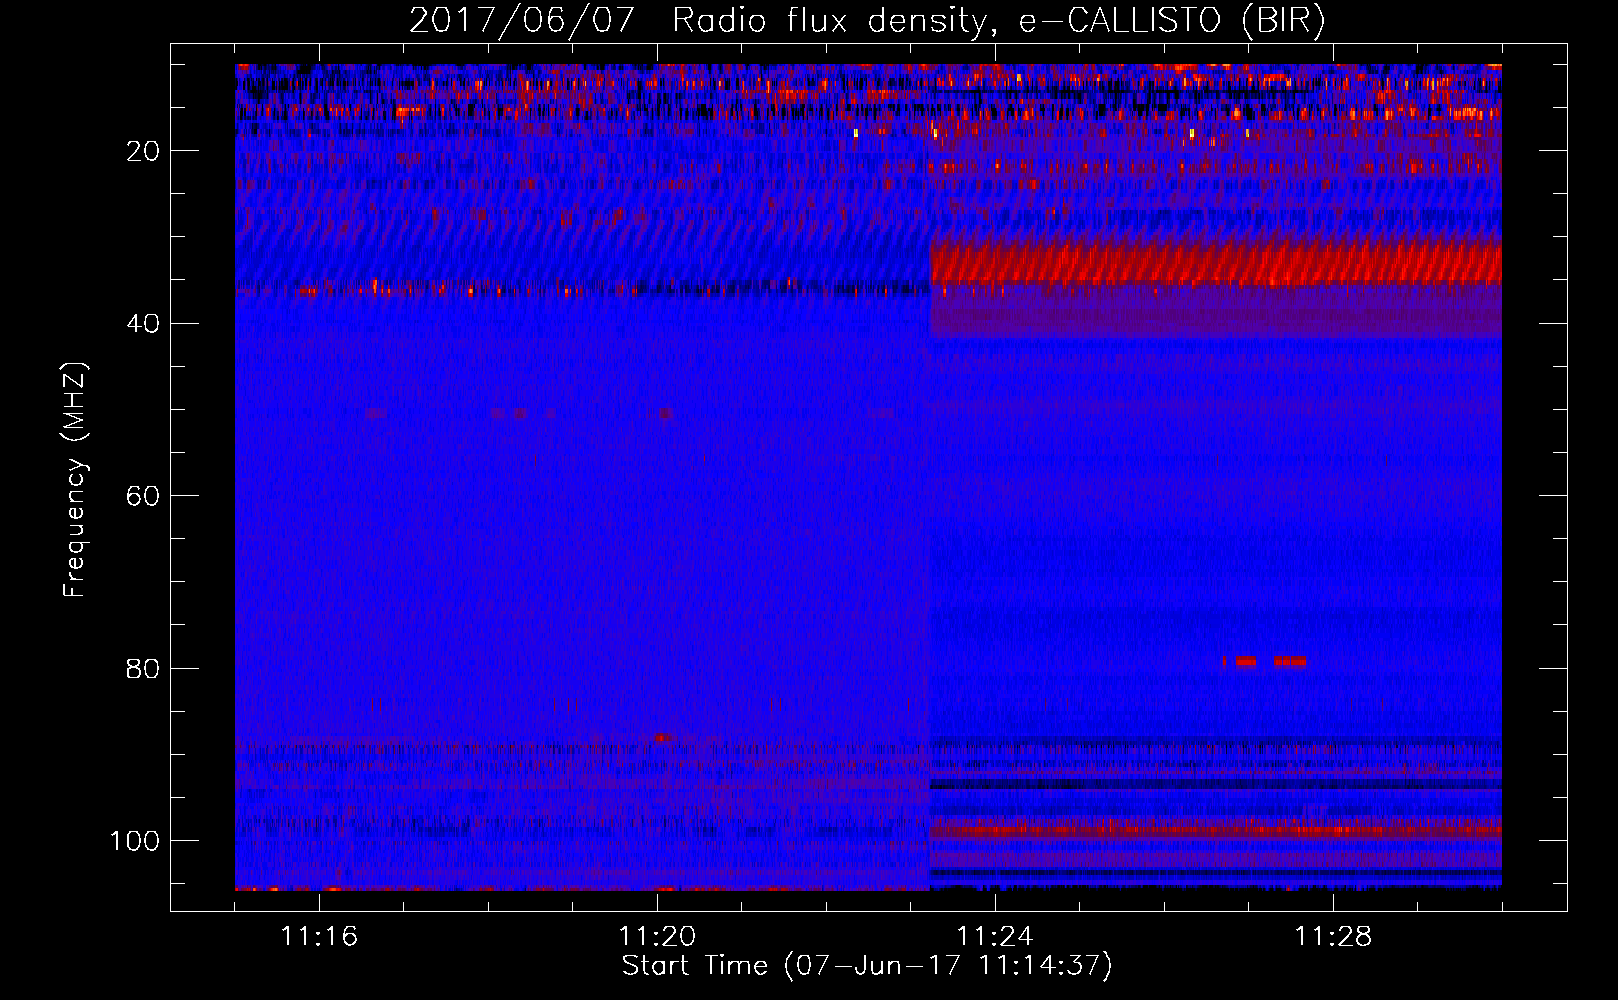
Task: Click the 100 MHz frequency tick label
Action: click(135, 841)
